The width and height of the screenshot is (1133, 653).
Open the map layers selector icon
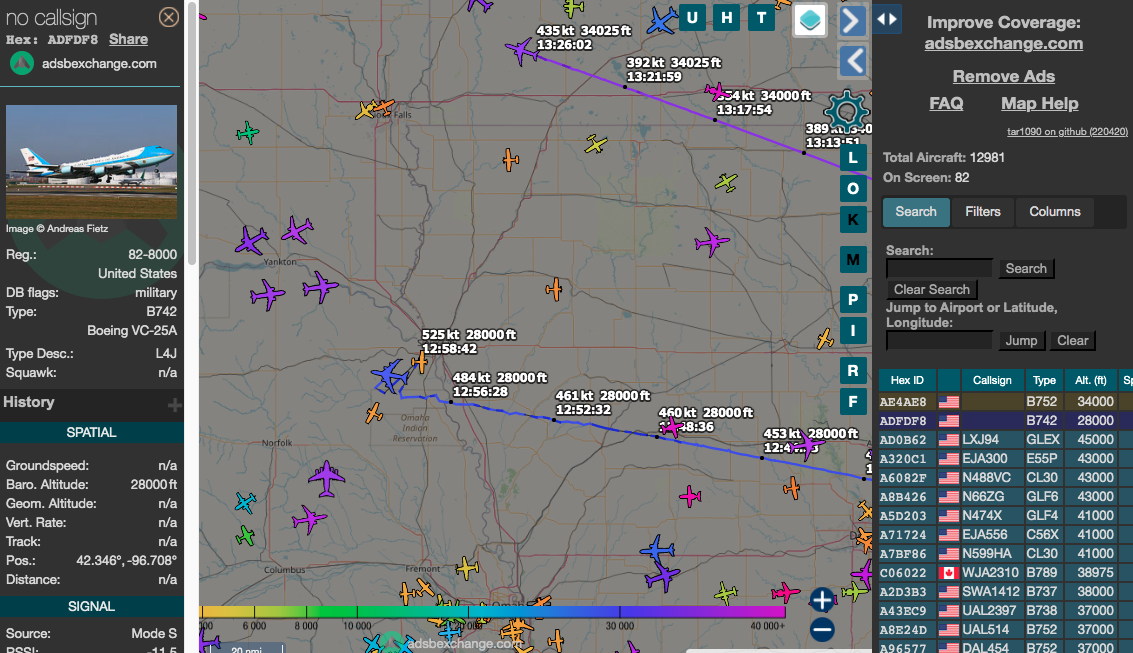(x=810, y=20)
